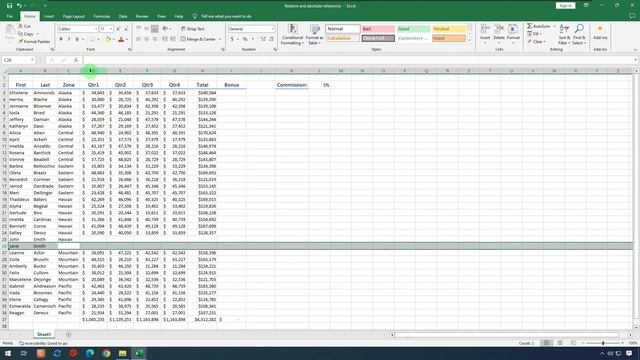Open Chrome from the taskbar
The image size is (640, 360).
[106, 353]
